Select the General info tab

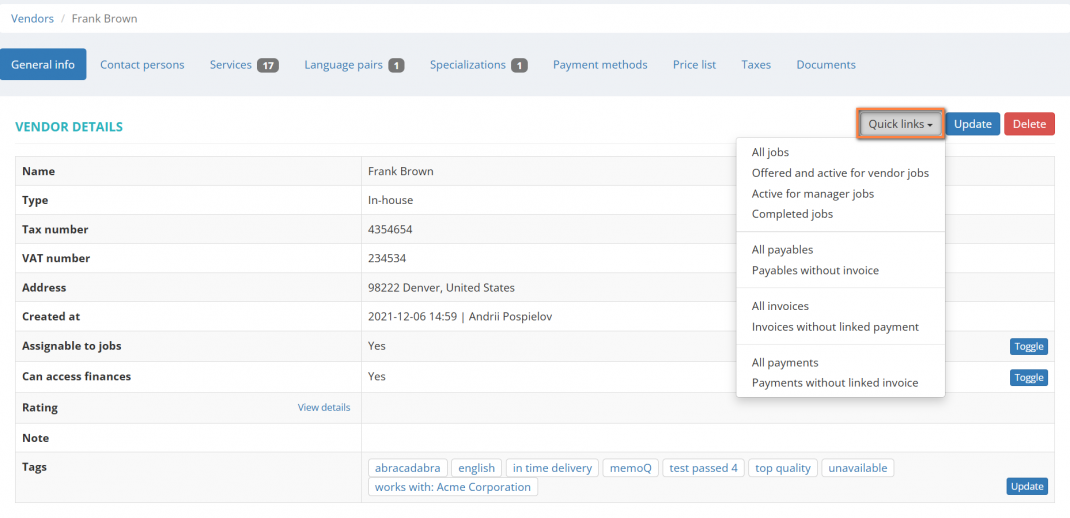43,65
